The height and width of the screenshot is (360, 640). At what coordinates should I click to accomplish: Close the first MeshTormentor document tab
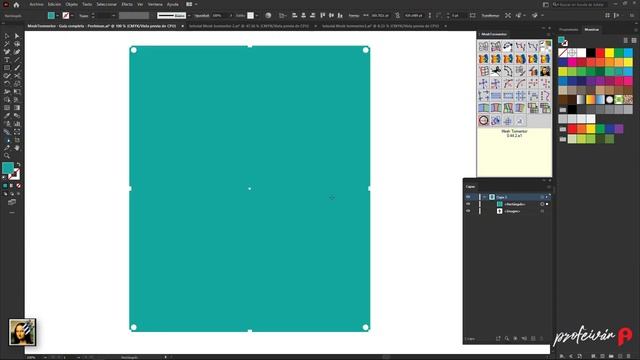[x=182, y=26]
